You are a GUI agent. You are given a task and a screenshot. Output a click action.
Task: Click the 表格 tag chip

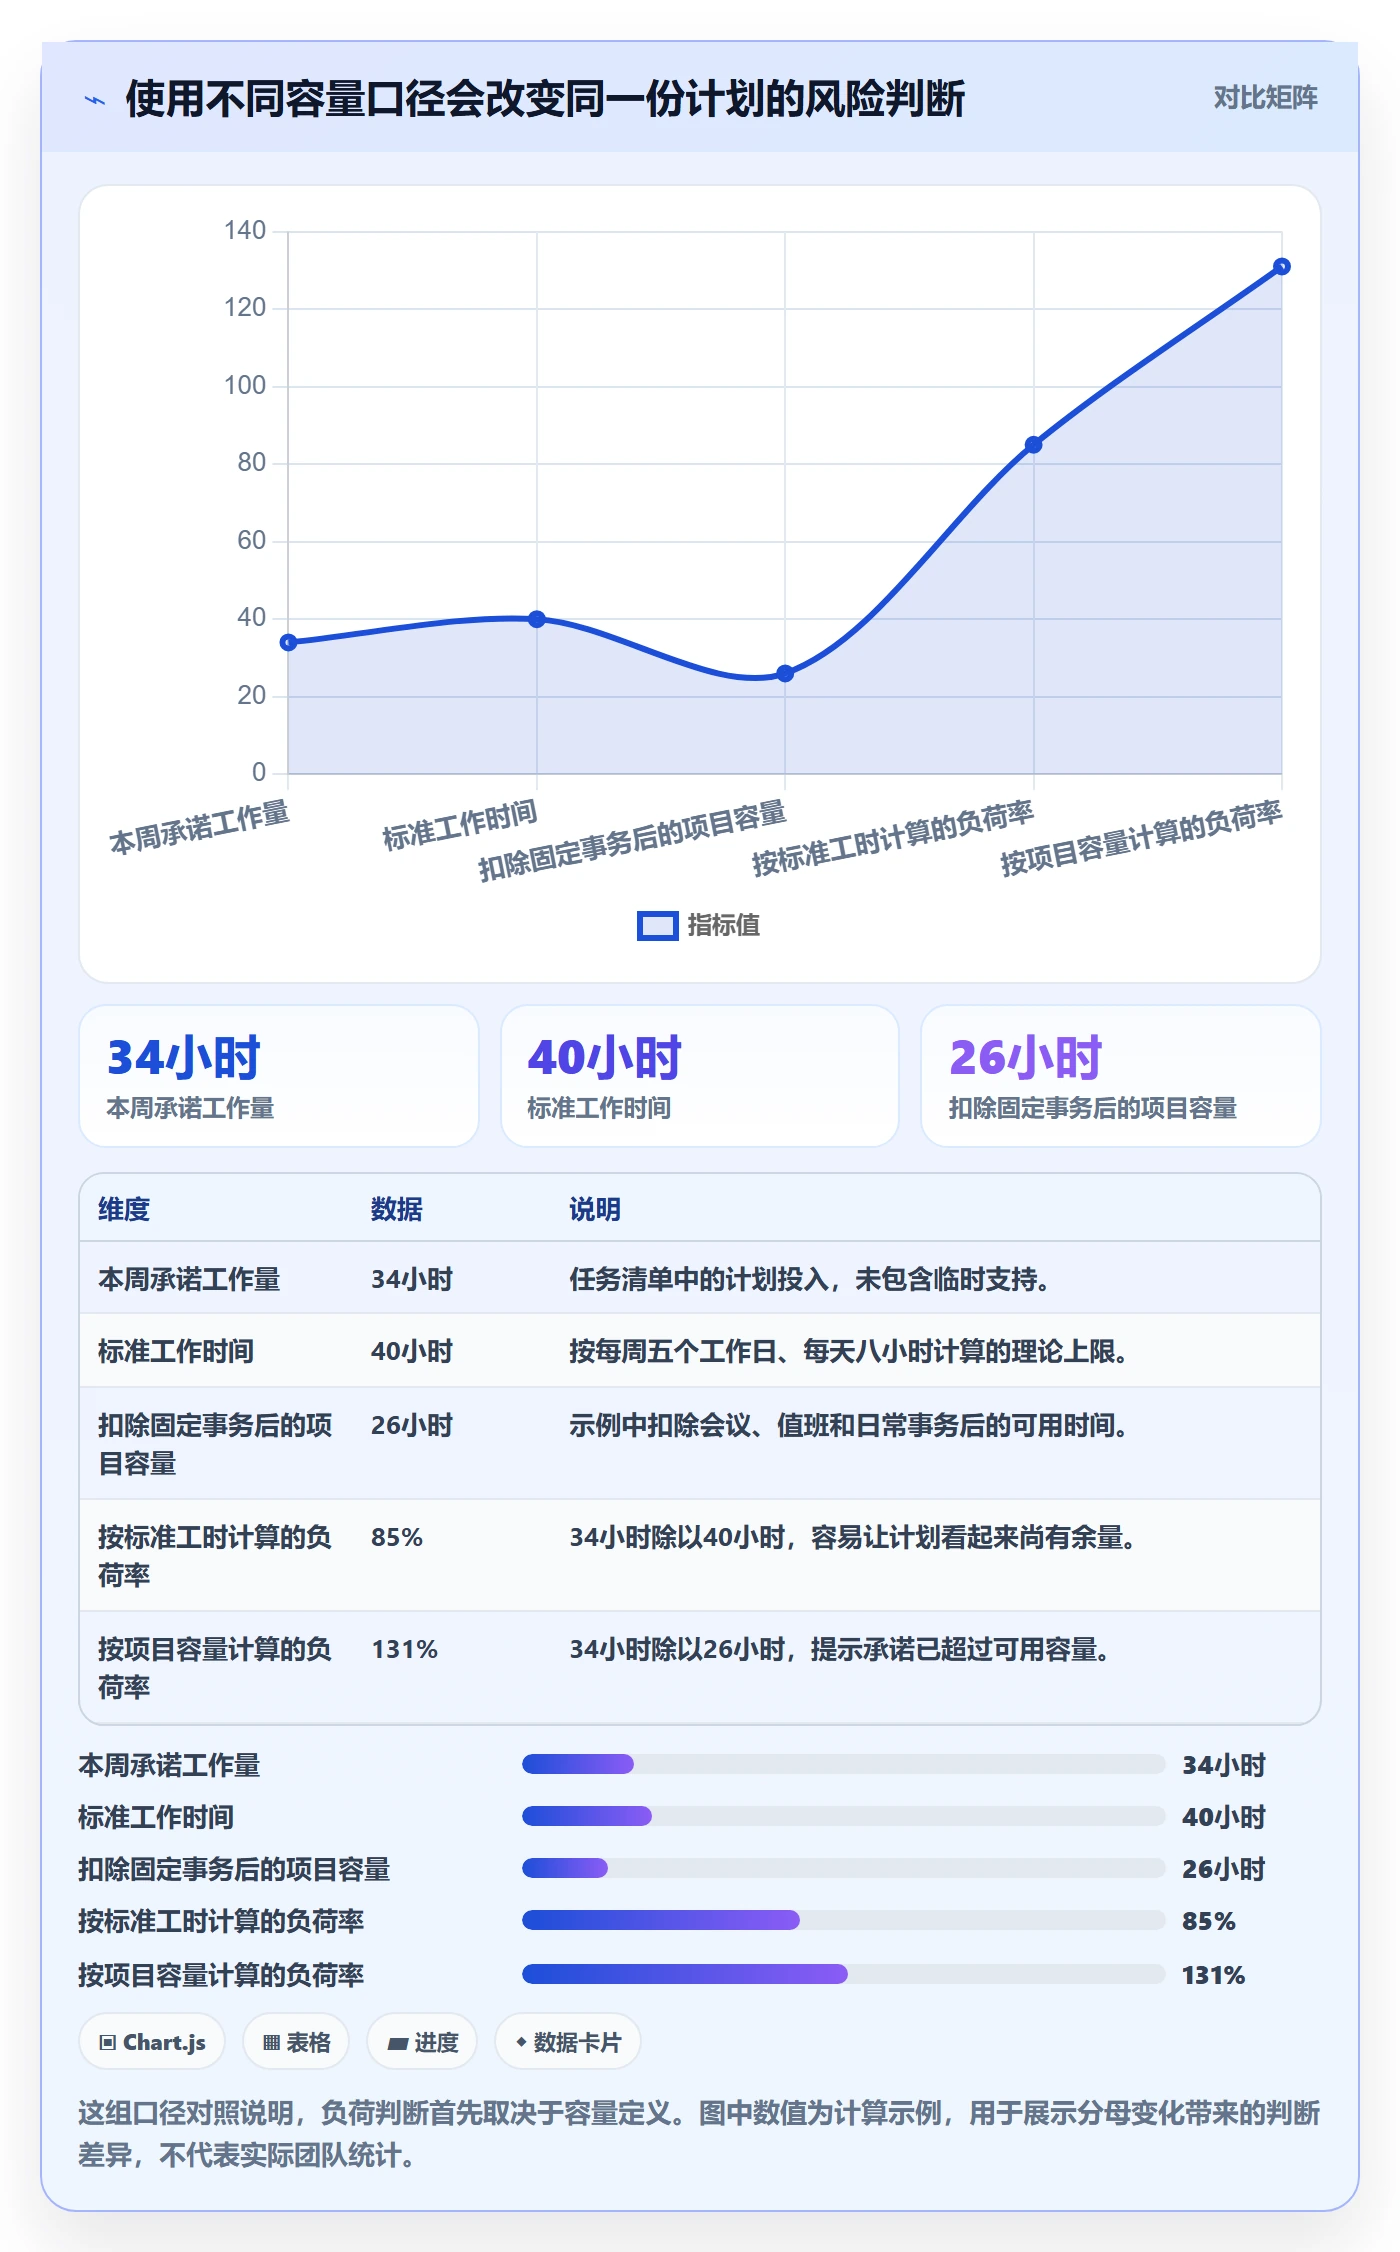pyautogui.click(x=296, y=2042)
